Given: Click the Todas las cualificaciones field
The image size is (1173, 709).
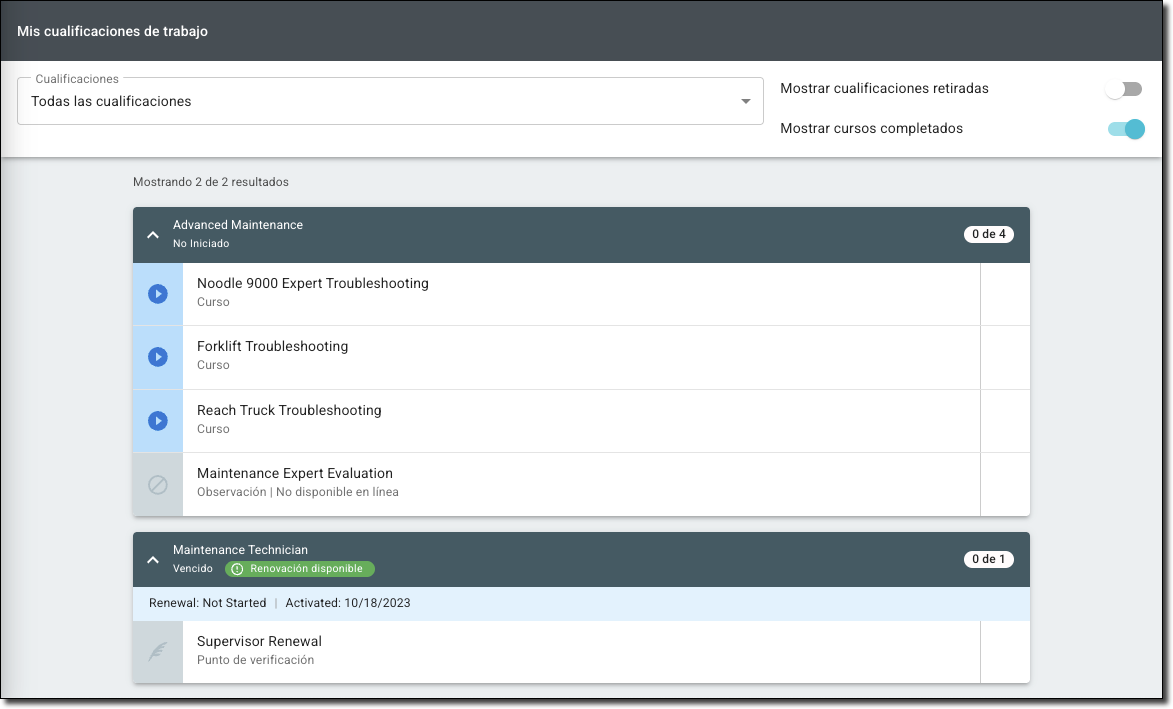Looking at the screenshot, I should 380,102.
